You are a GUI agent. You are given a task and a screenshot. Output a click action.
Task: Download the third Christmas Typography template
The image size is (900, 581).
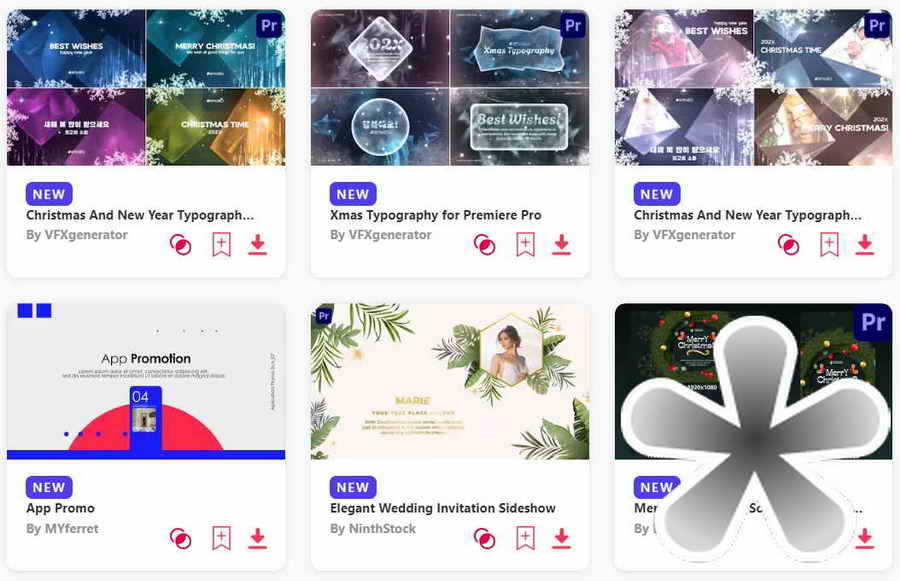click(865, 245)
